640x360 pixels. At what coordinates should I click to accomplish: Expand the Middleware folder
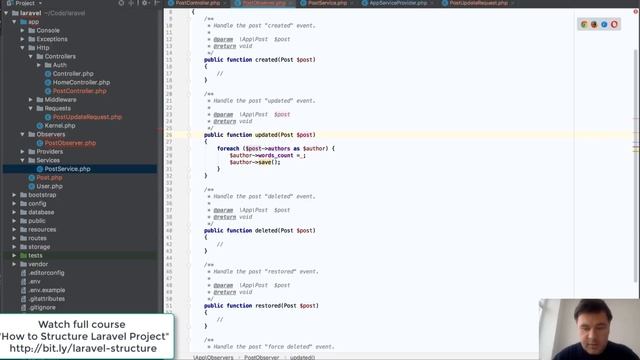31,100
